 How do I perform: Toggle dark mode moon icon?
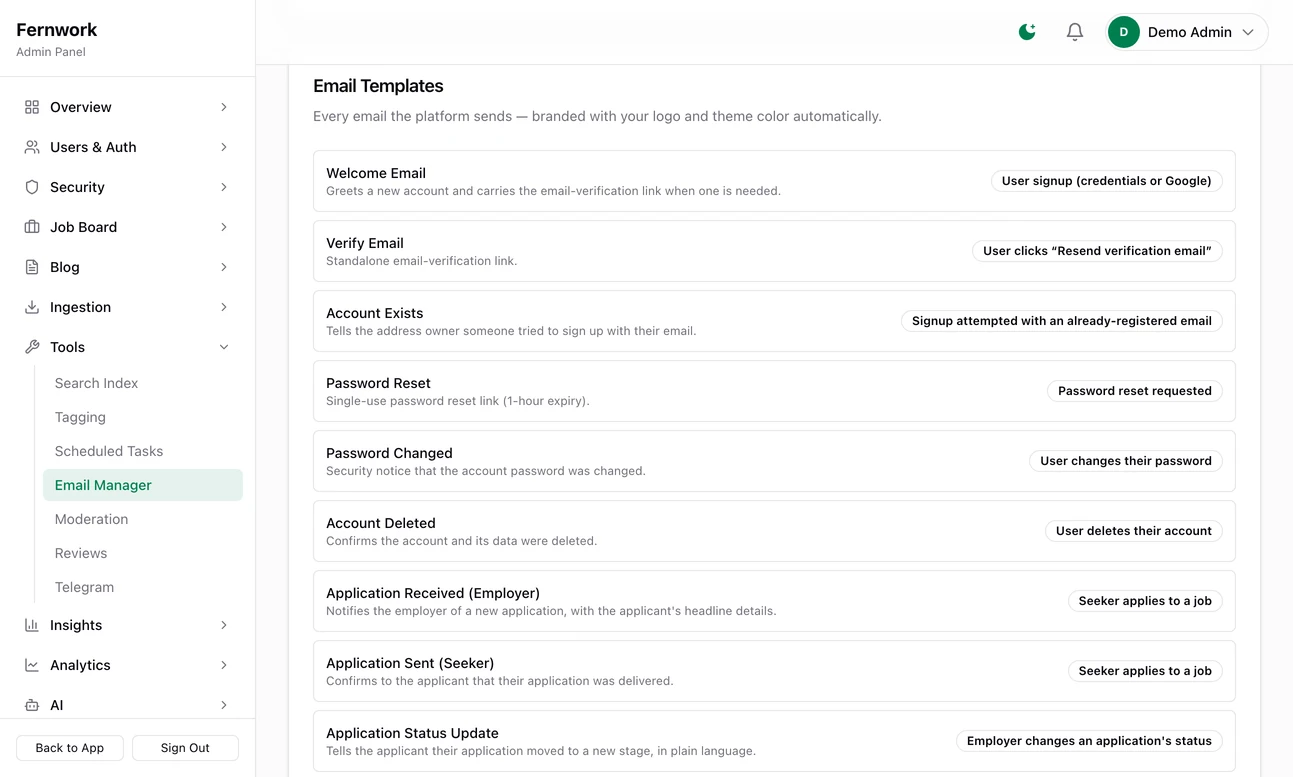coord(1027,32)
